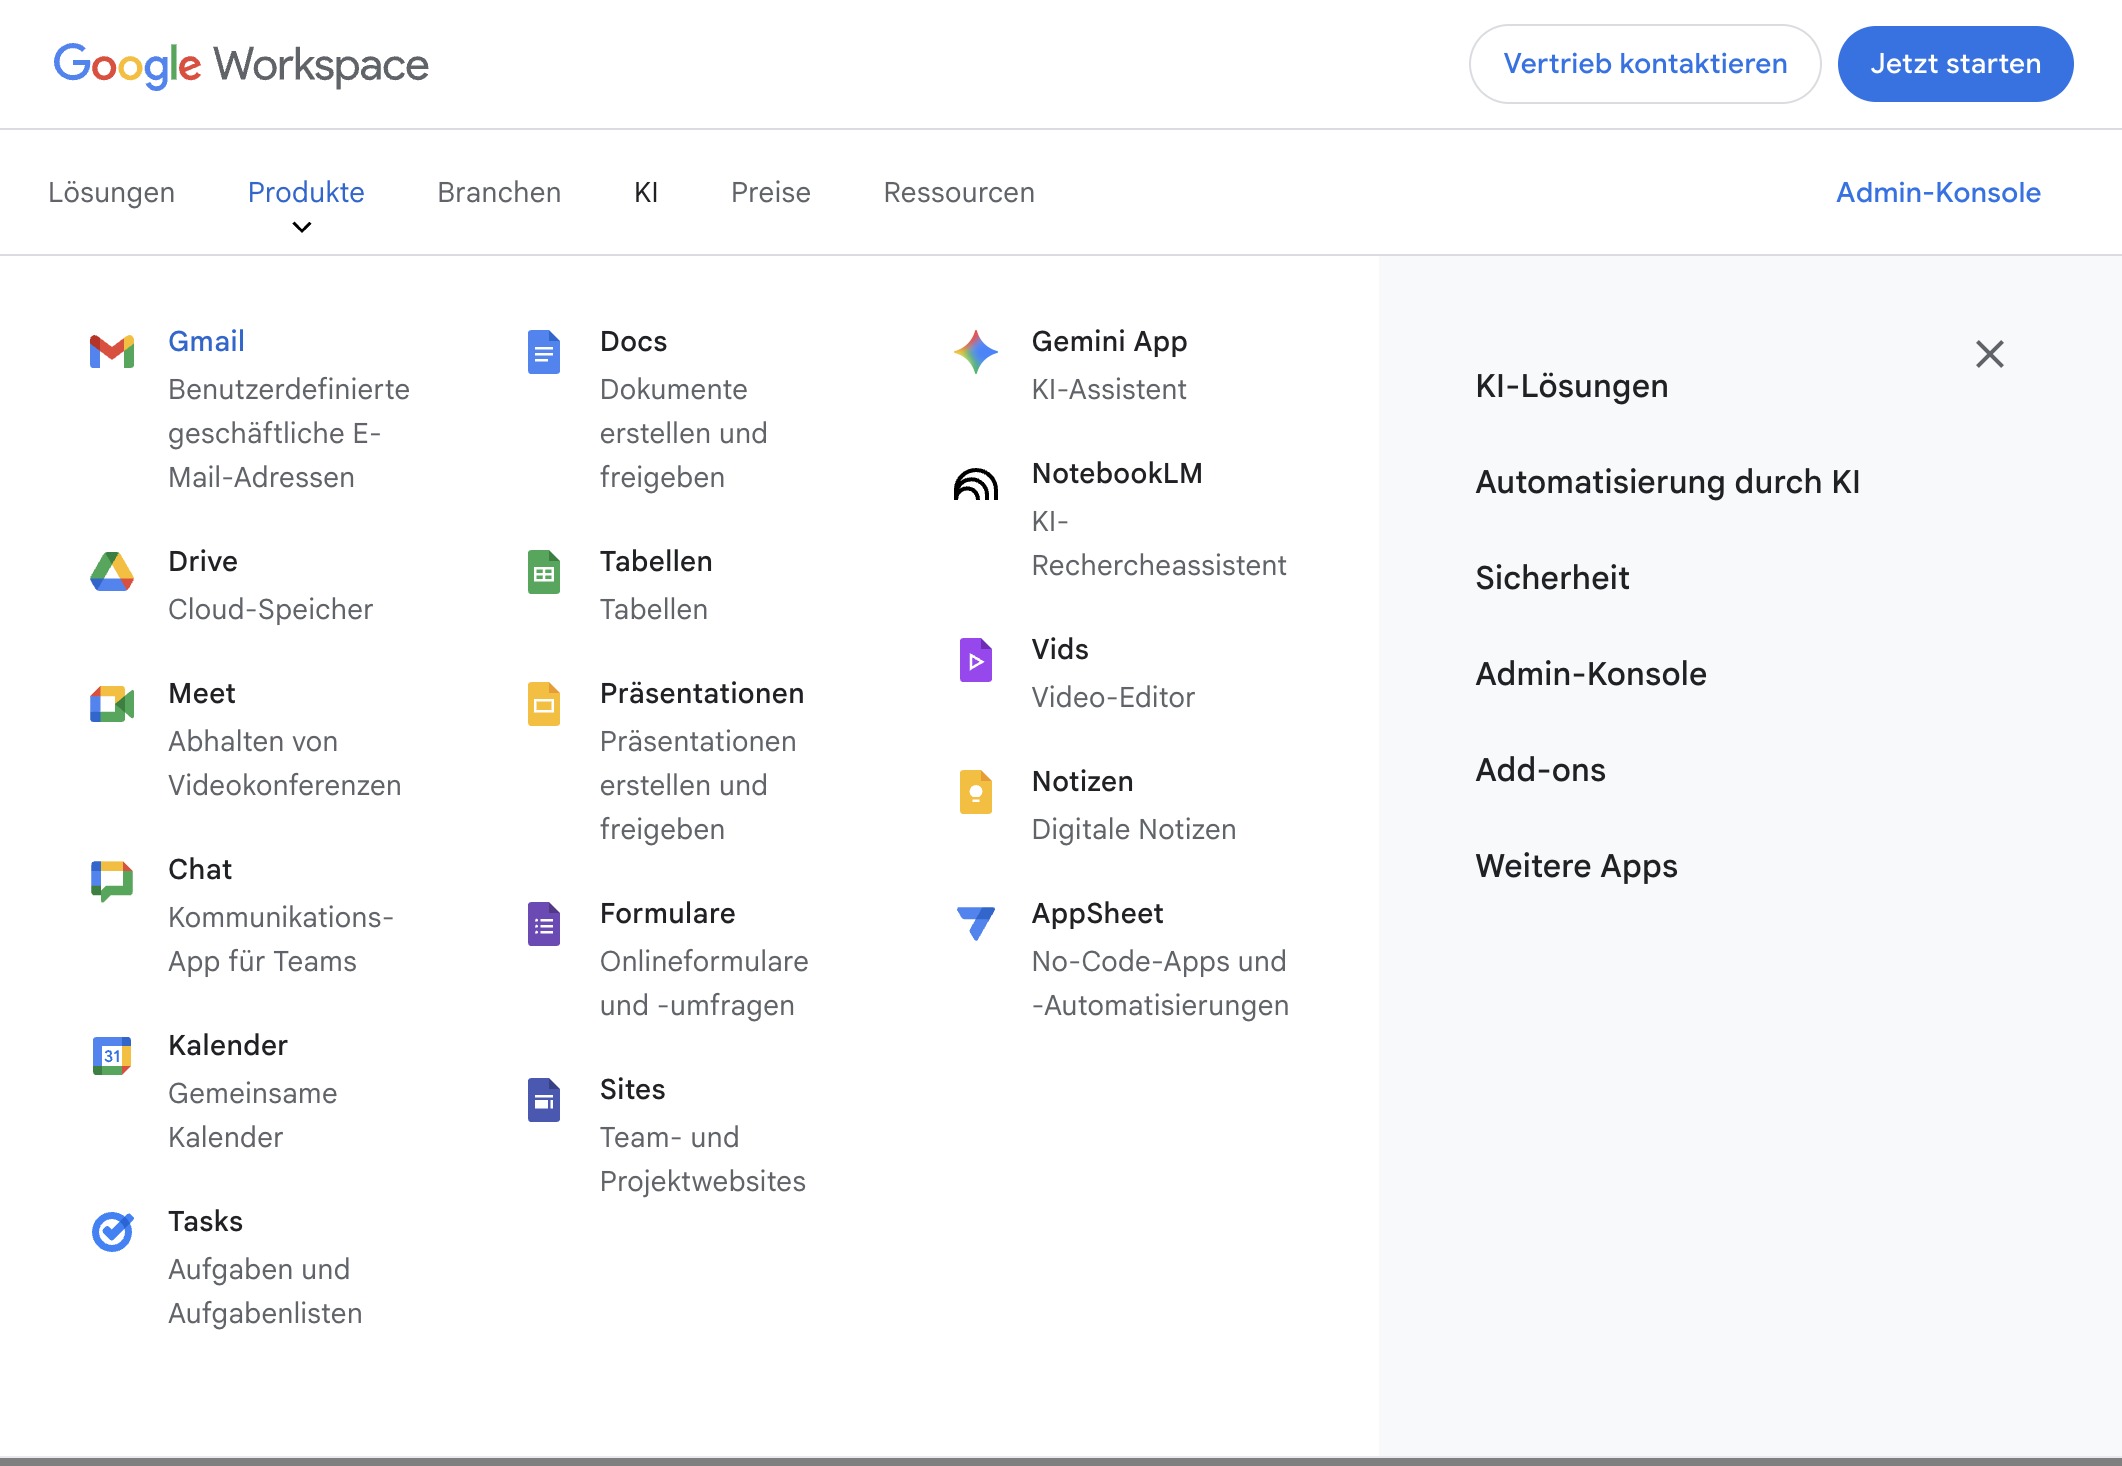2122x1466 pixels.
Task: Open the Tabellen product heading
Action: (656, 561)
